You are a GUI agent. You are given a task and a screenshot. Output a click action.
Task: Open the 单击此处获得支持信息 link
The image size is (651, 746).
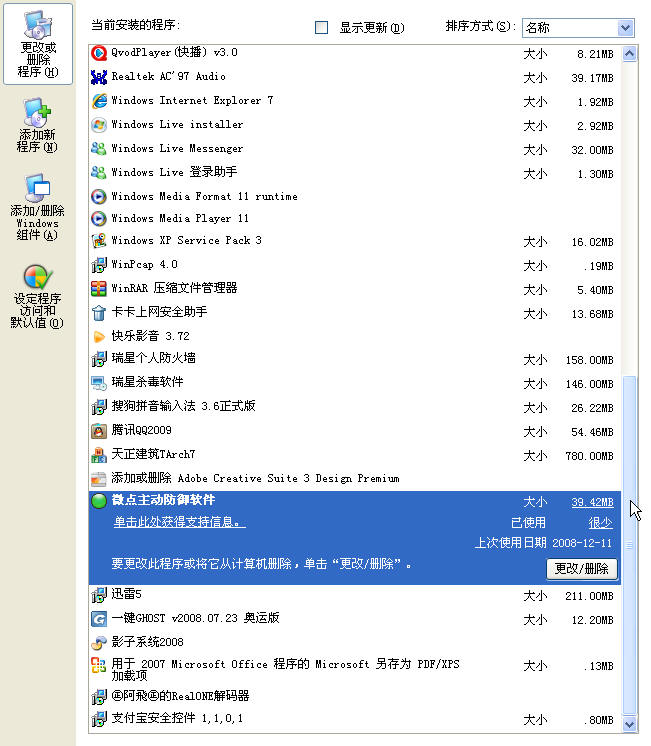tap(179, 522)
